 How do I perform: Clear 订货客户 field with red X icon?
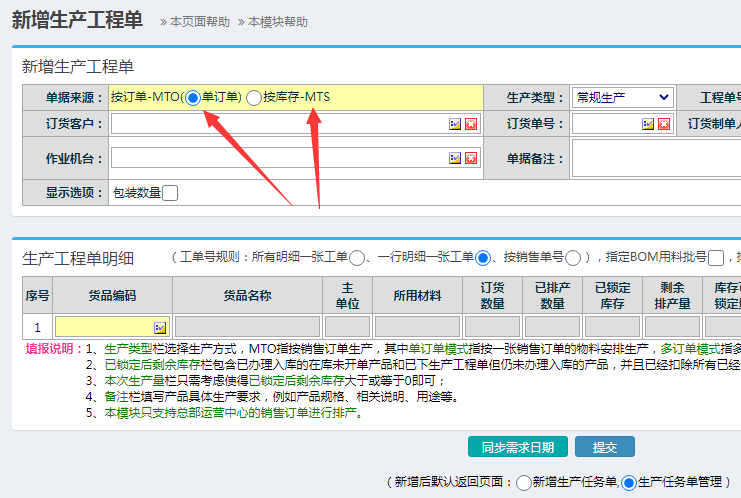470,124
